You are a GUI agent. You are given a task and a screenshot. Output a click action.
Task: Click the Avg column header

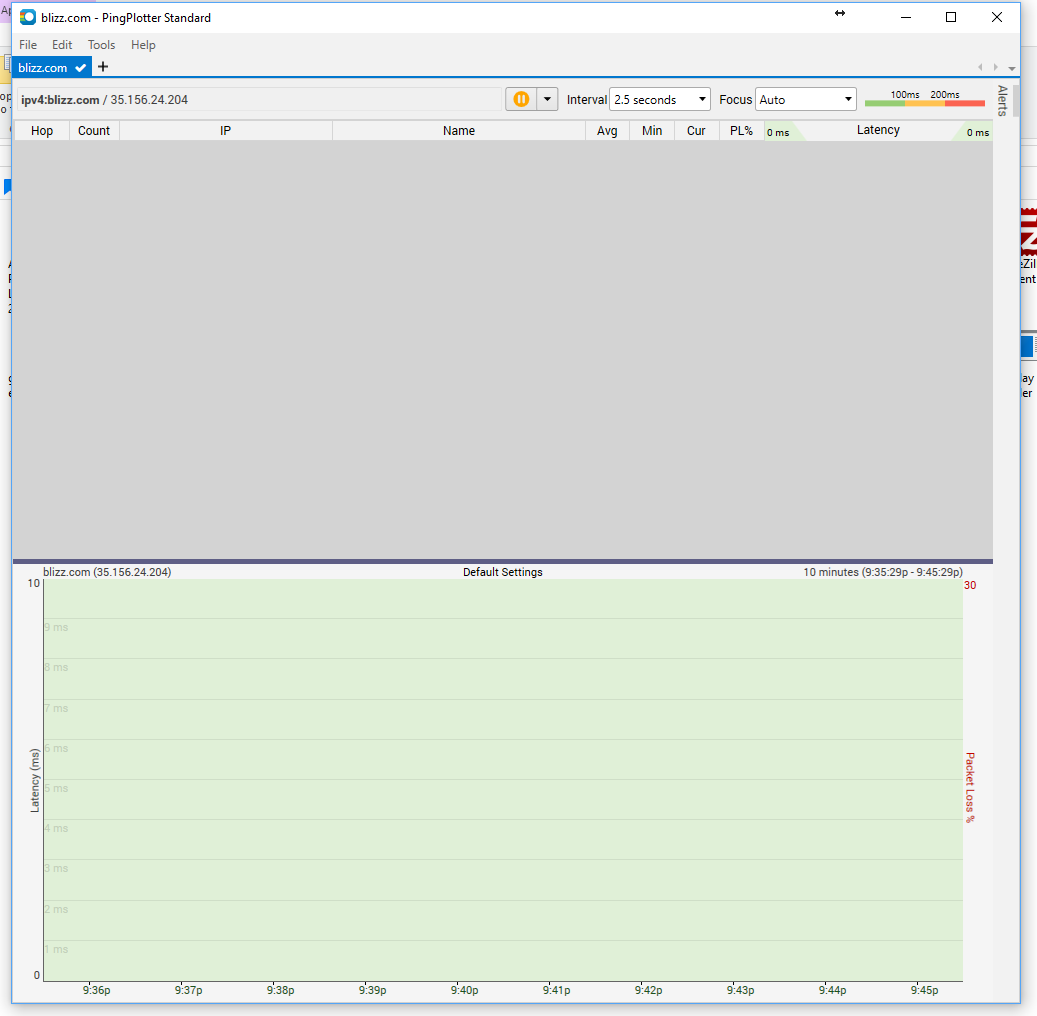coord(607,131)
